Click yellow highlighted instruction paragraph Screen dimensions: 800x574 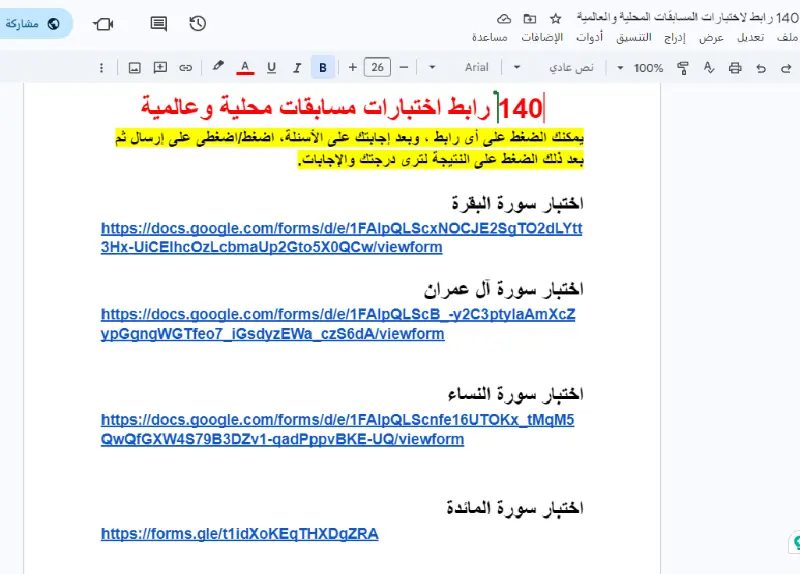click(349, 148)
